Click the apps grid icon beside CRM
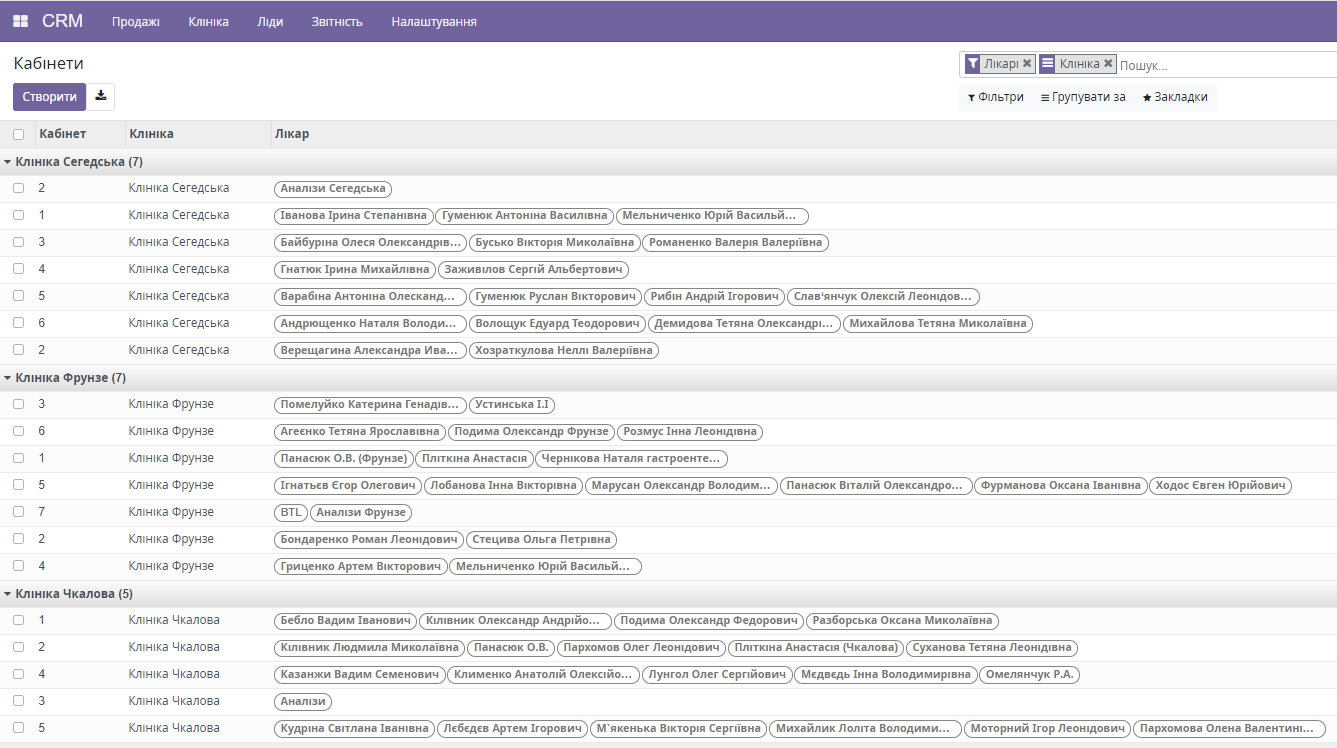1337x748 pixels. click(19, 20)
